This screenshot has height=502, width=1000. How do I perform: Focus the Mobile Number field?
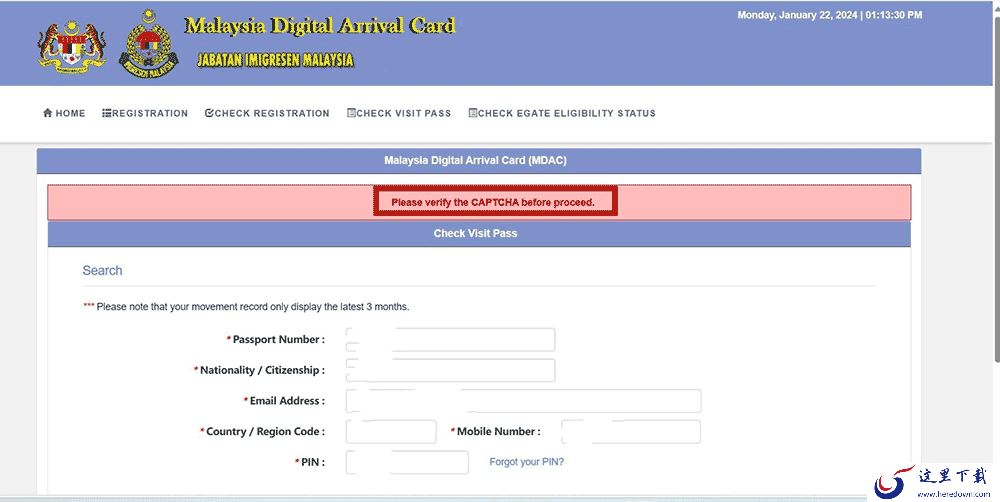click(x=631, y=431)
